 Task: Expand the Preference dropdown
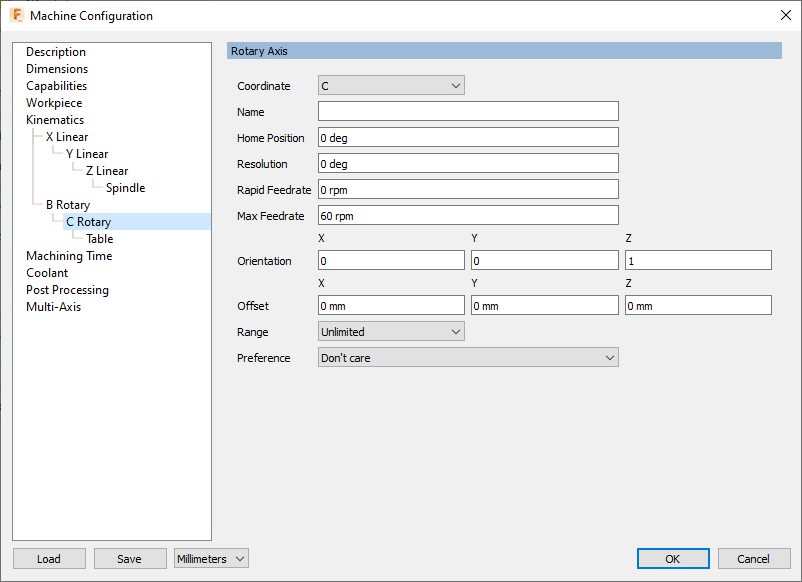(x=468, y=357)
